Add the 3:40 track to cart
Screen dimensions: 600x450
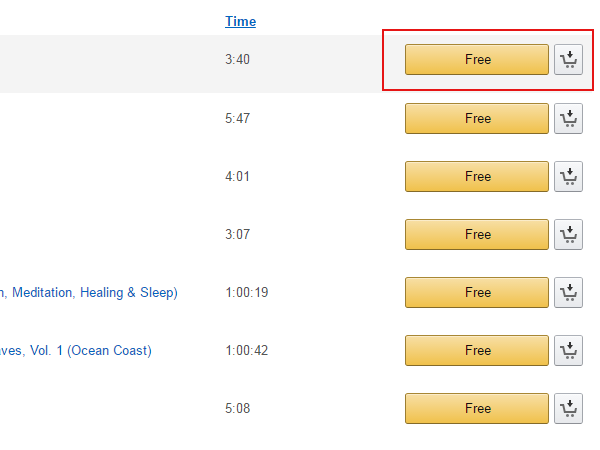click(568, 60)
